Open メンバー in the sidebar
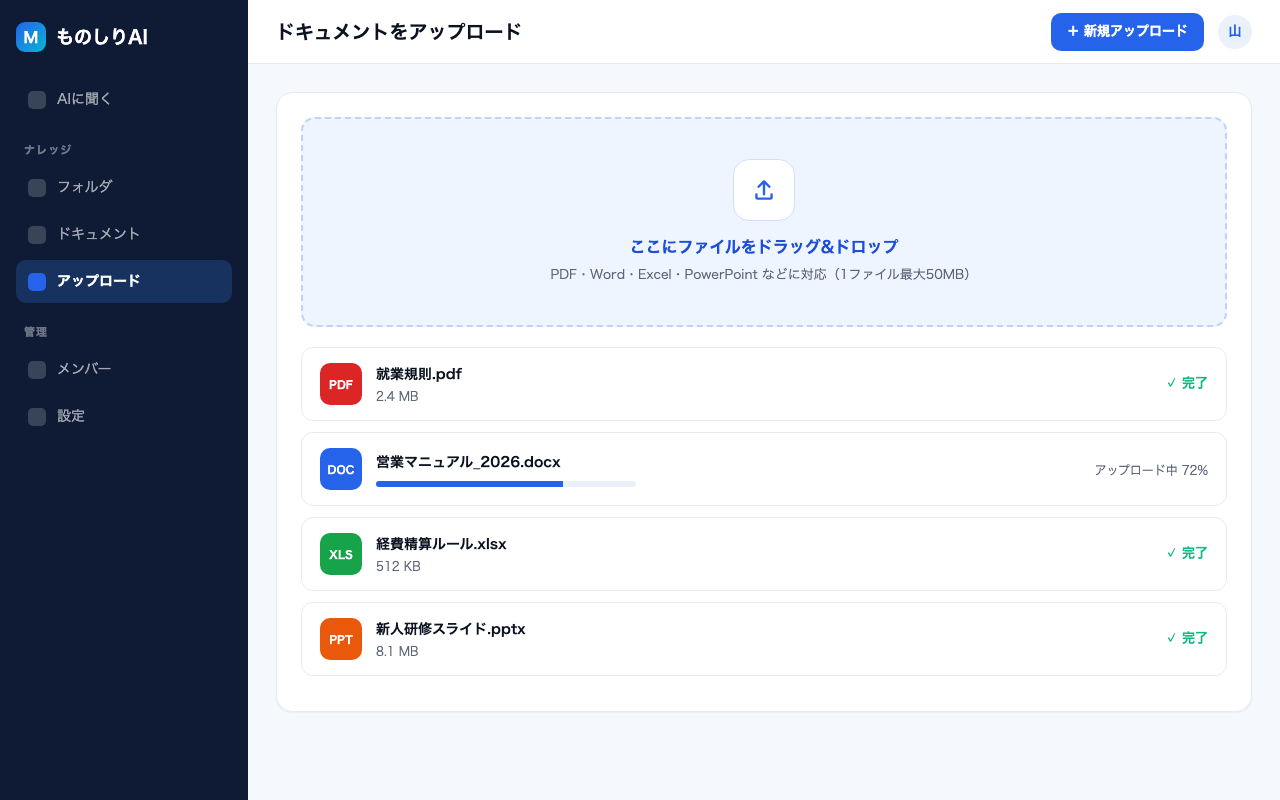The height and width of the screenshot is (800, 1280). (124, 369)
